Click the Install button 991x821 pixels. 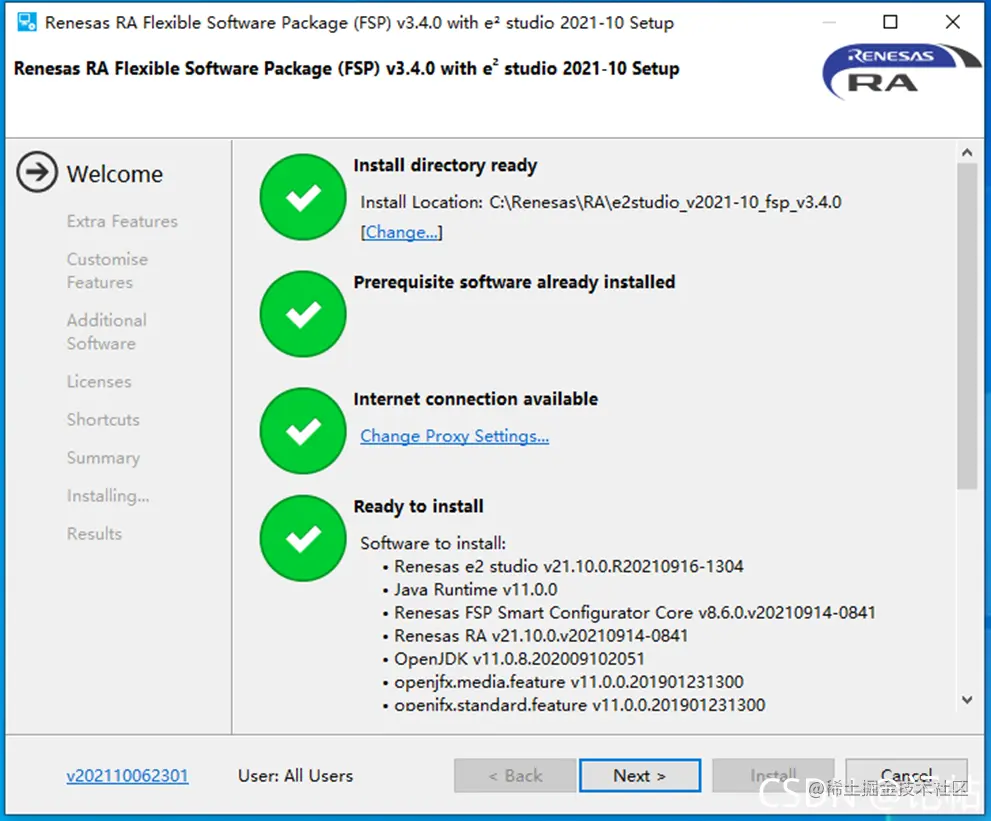(x=773, y=775)
